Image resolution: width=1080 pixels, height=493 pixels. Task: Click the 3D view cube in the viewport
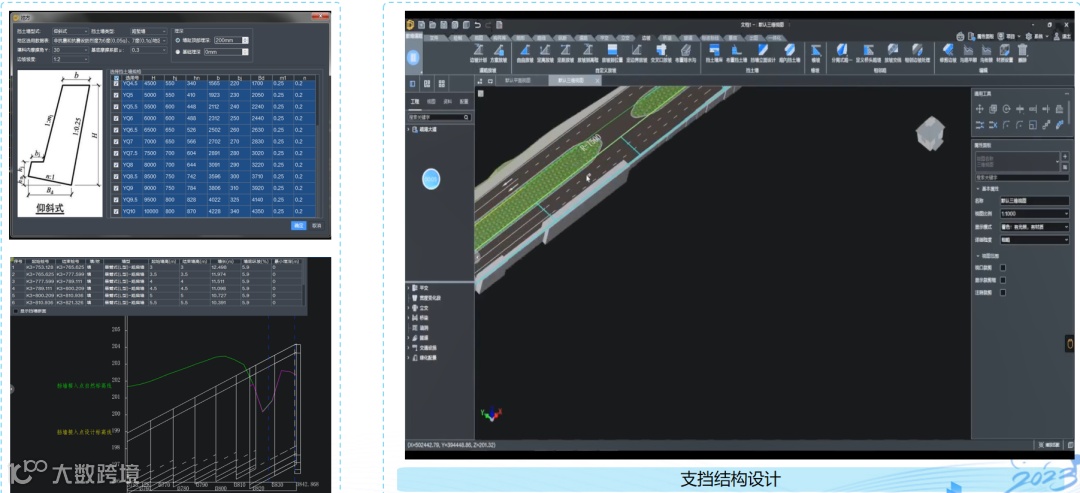click(x=931, y=133)
